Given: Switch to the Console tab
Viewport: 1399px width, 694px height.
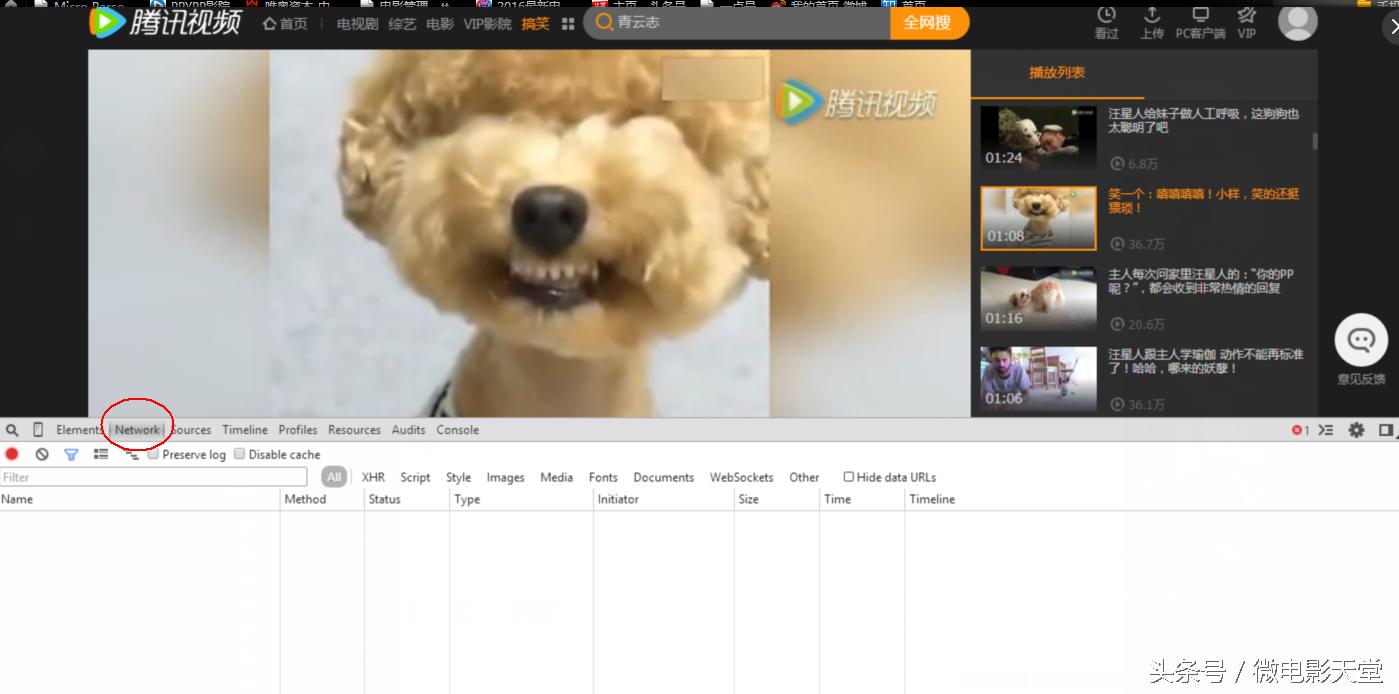Looking at the screenshot, I should (x=457, y=430).
